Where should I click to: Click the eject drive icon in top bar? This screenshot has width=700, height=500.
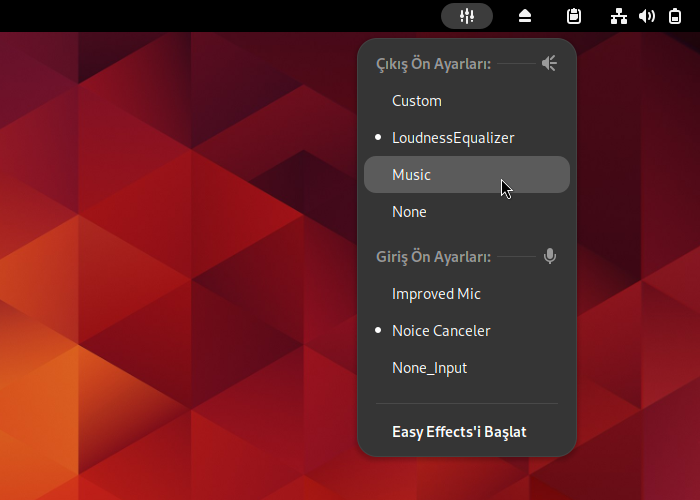(x=525, y=16)
